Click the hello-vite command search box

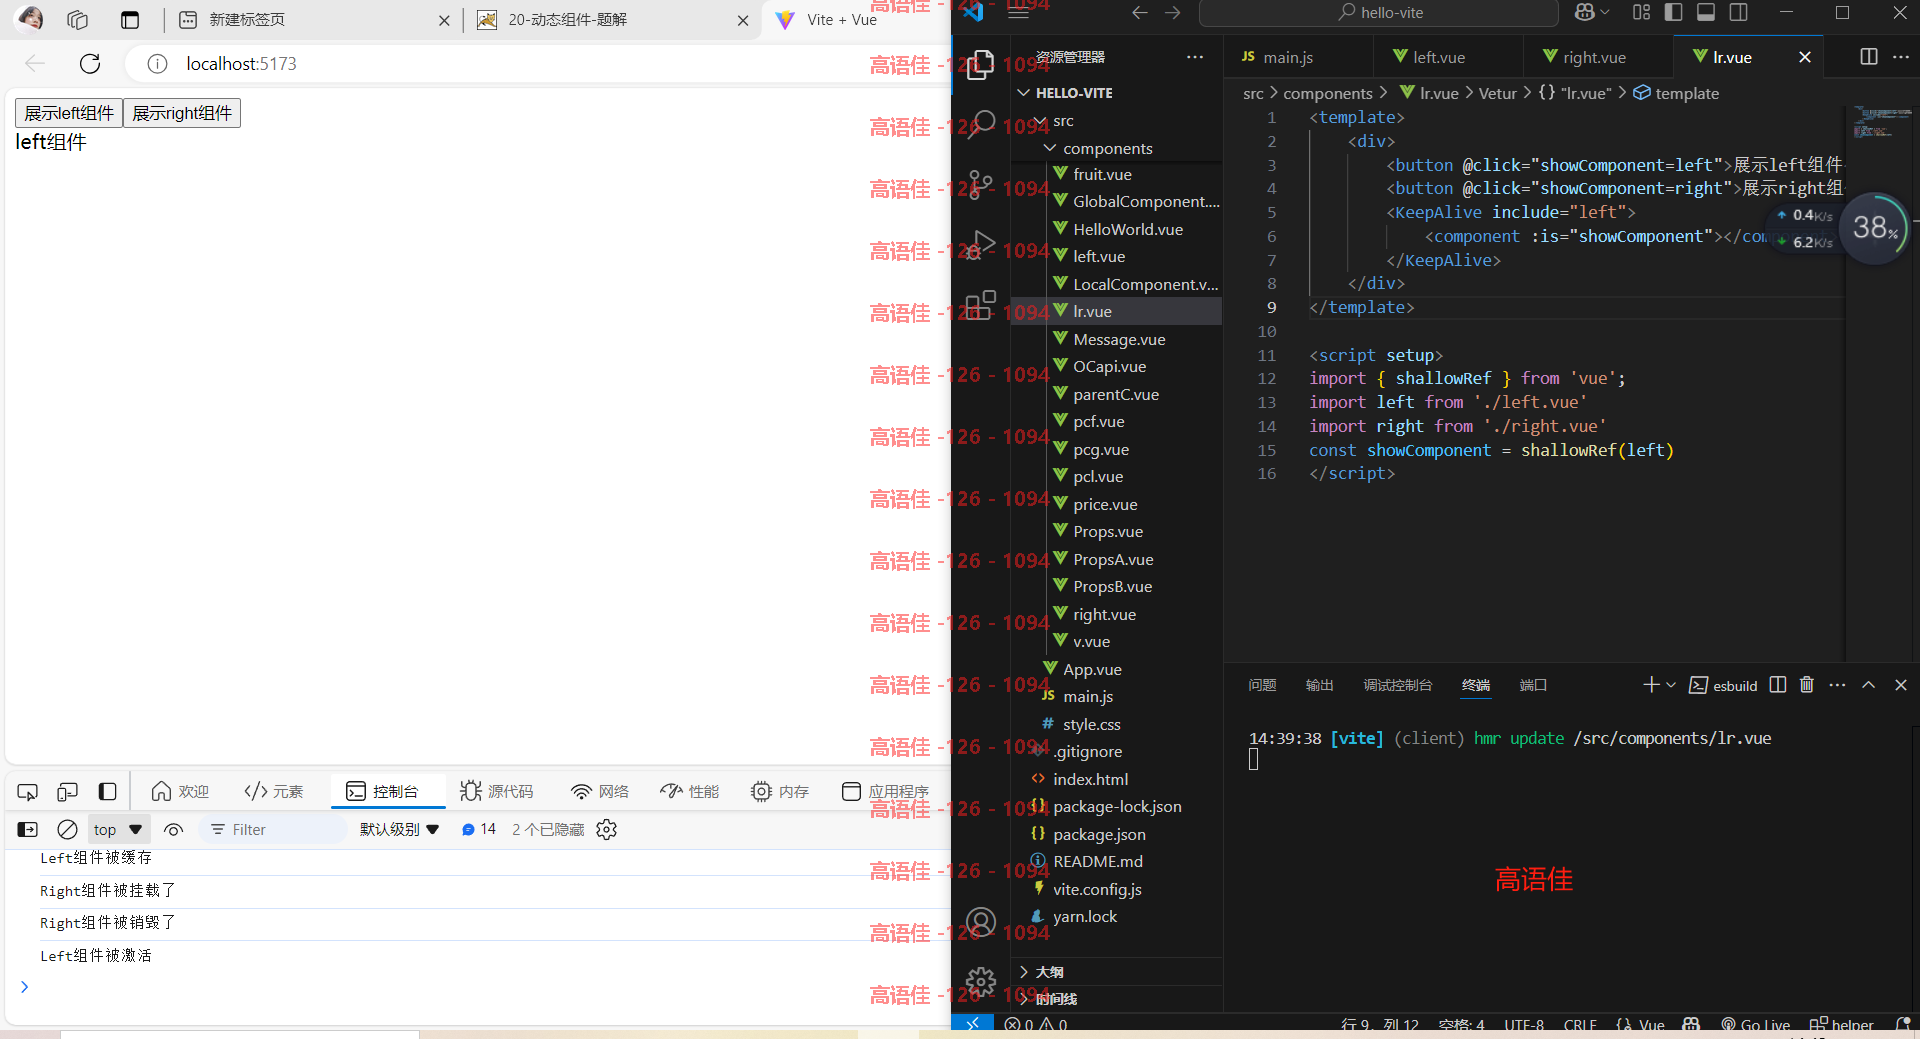(x=1379, y=12)
